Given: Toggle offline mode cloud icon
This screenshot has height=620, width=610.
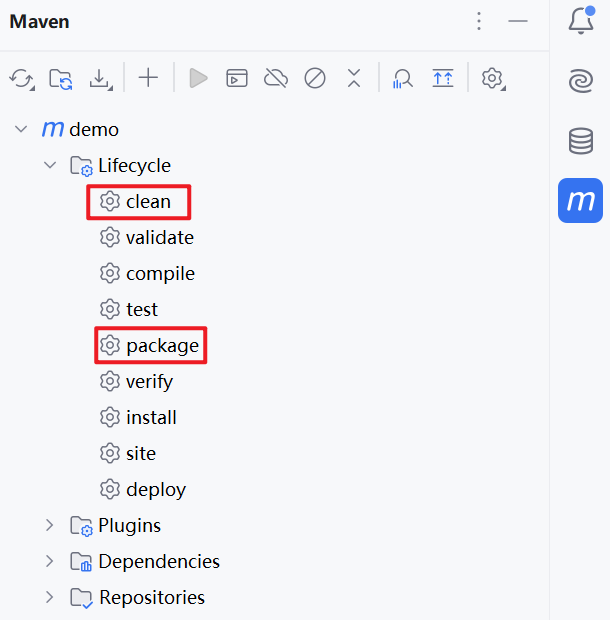Looking at the screenshot, I should pyautogui.click(x=276, y=78).
